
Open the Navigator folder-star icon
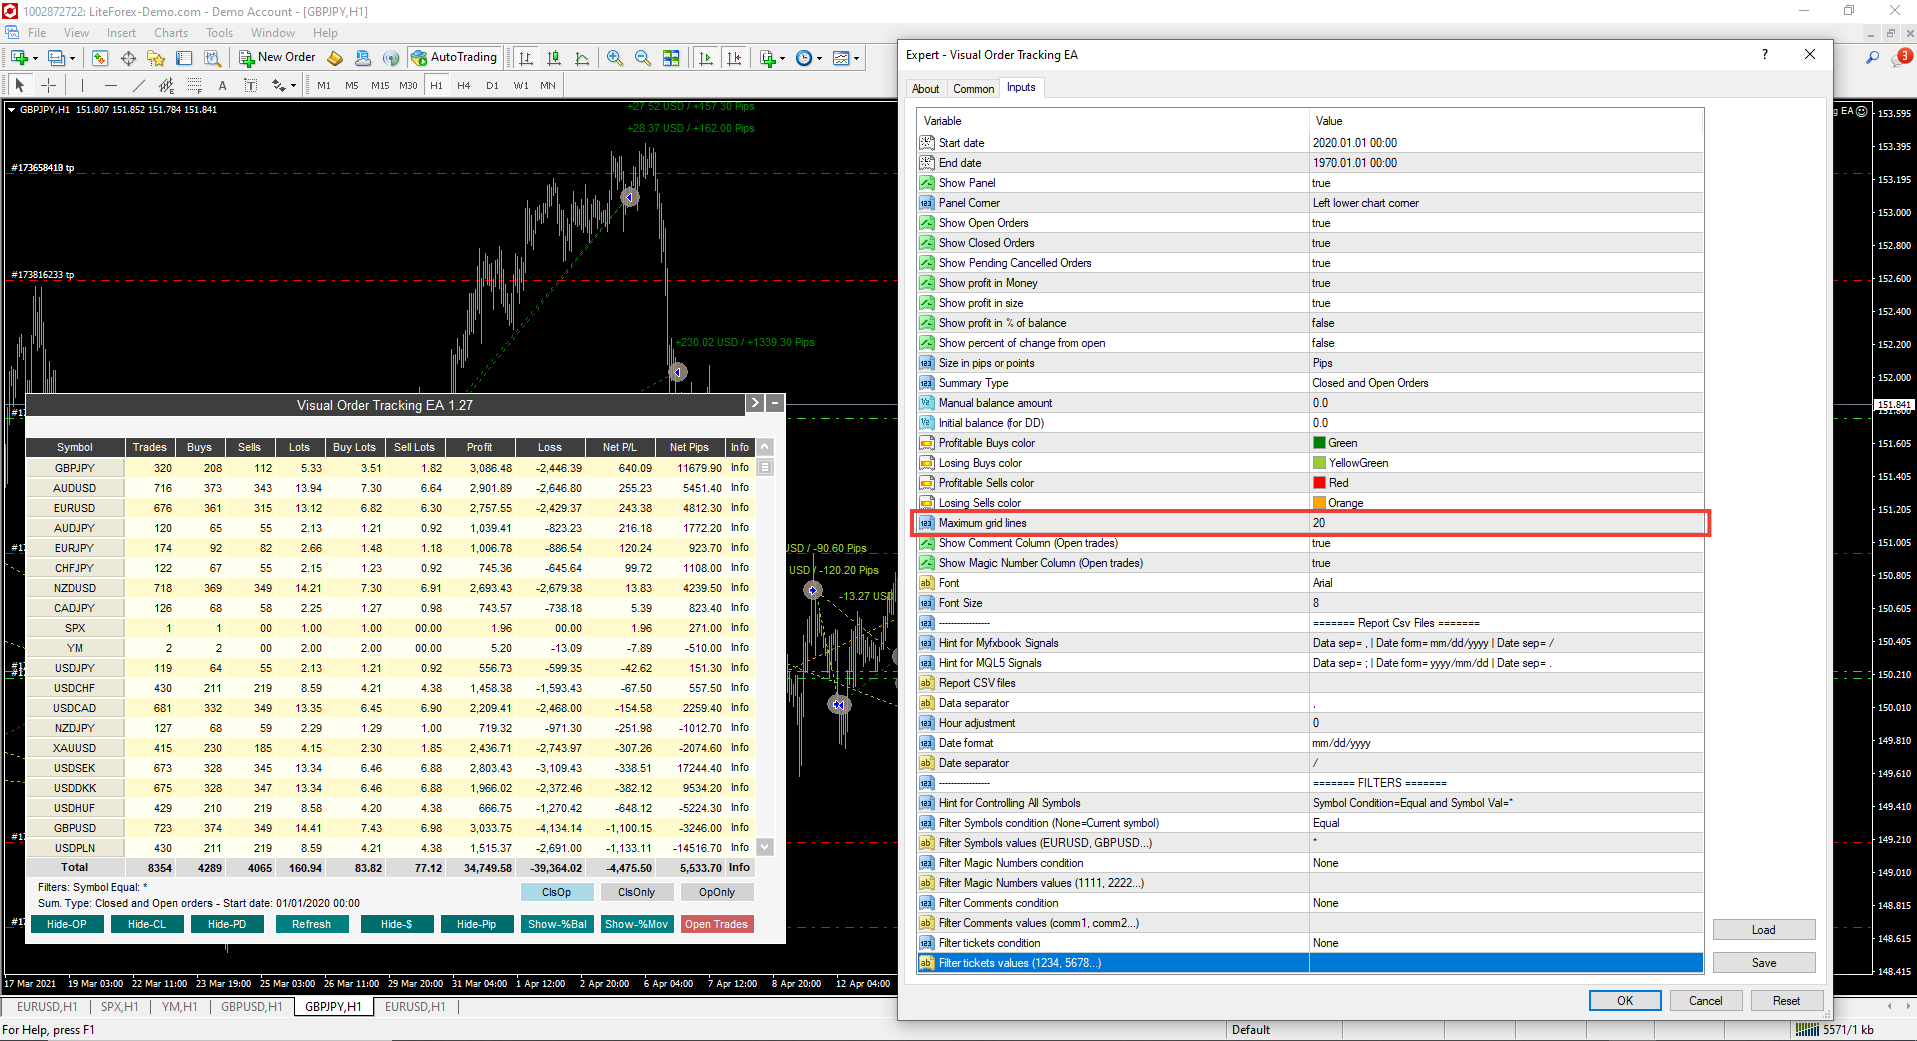point(156,58)
